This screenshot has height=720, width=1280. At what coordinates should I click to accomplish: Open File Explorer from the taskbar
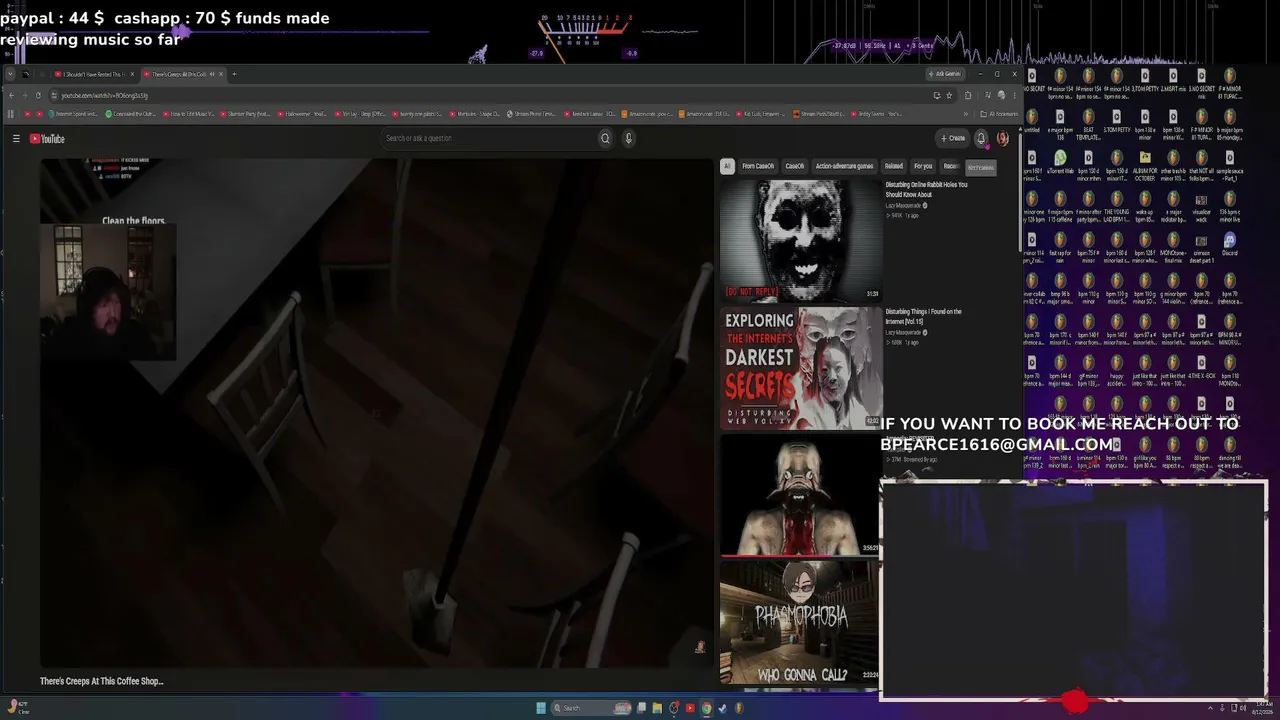coord(657,708)
